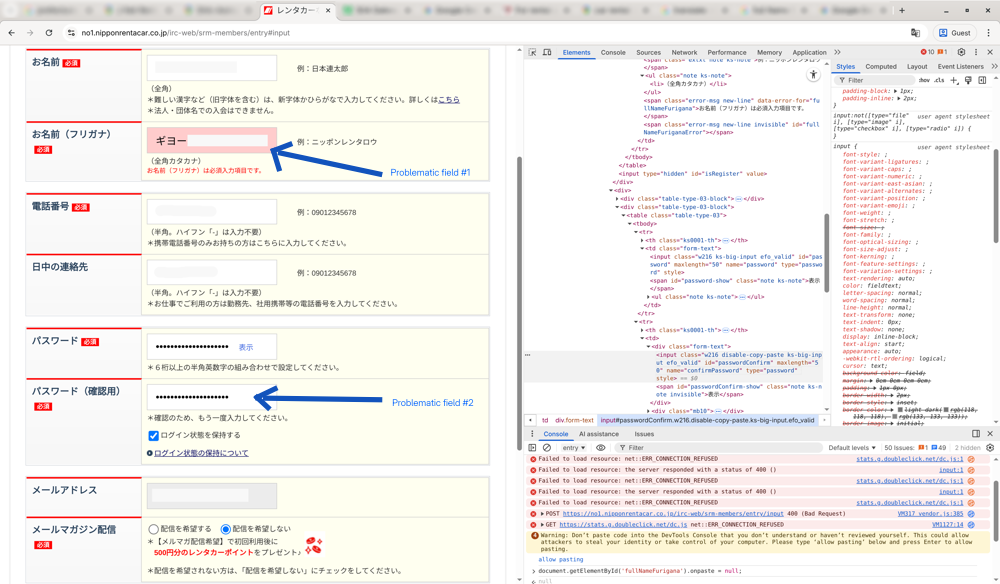The image size is (1000, 584).
Task: Click the new style rule plus icon
Action: pyautogui.click(x=954, y=80)
